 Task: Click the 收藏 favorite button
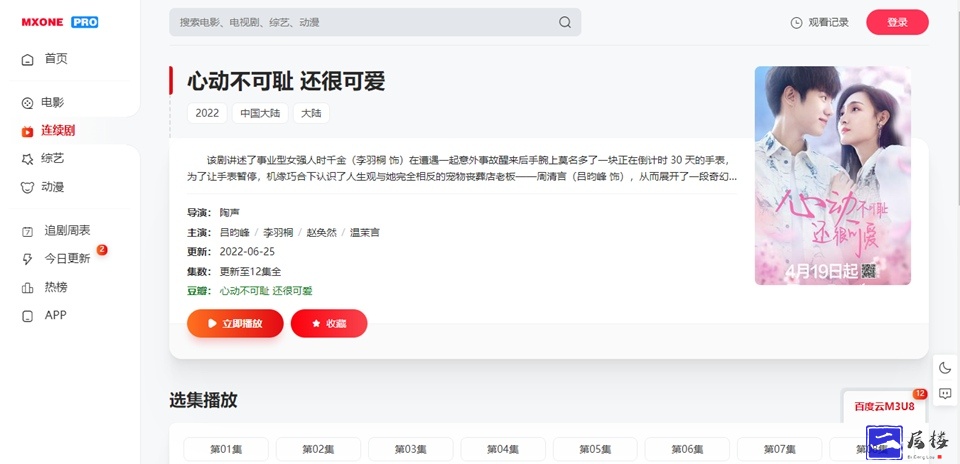[329, 323]
